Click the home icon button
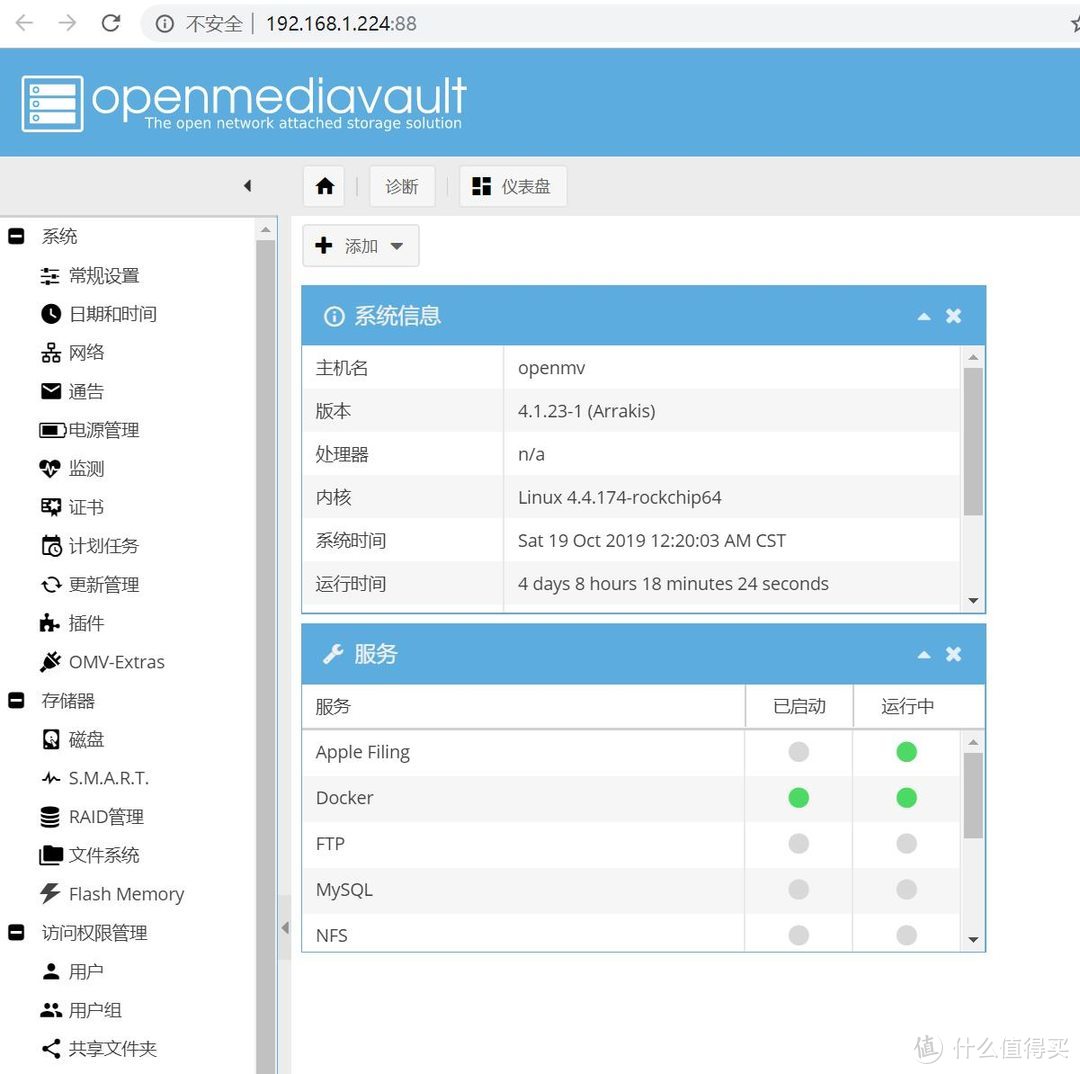 tap(324, 186)
